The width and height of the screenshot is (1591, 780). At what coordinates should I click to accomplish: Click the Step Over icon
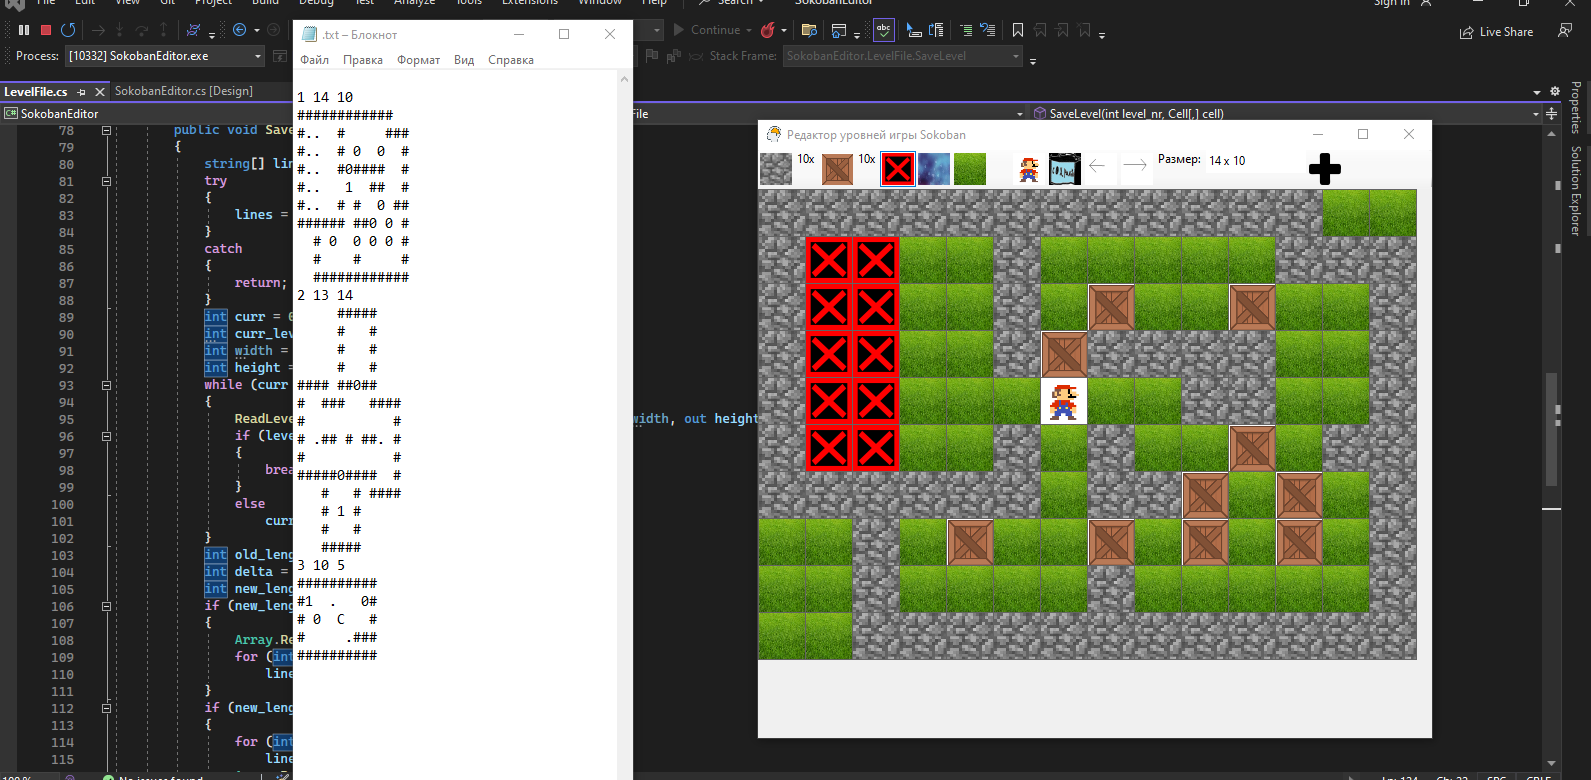[142, 30]
